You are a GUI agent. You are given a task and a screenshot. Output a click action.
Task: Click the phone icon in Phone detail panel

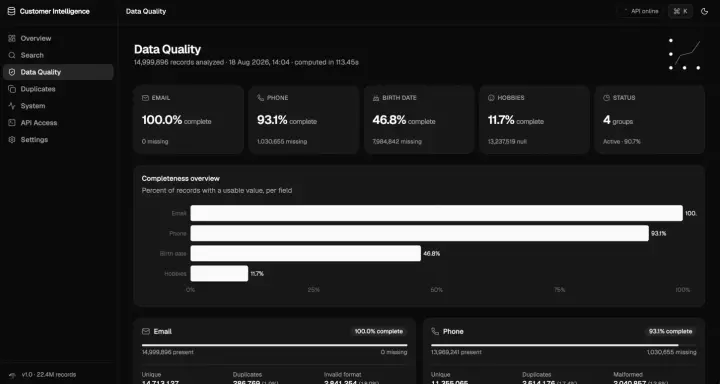435,332
